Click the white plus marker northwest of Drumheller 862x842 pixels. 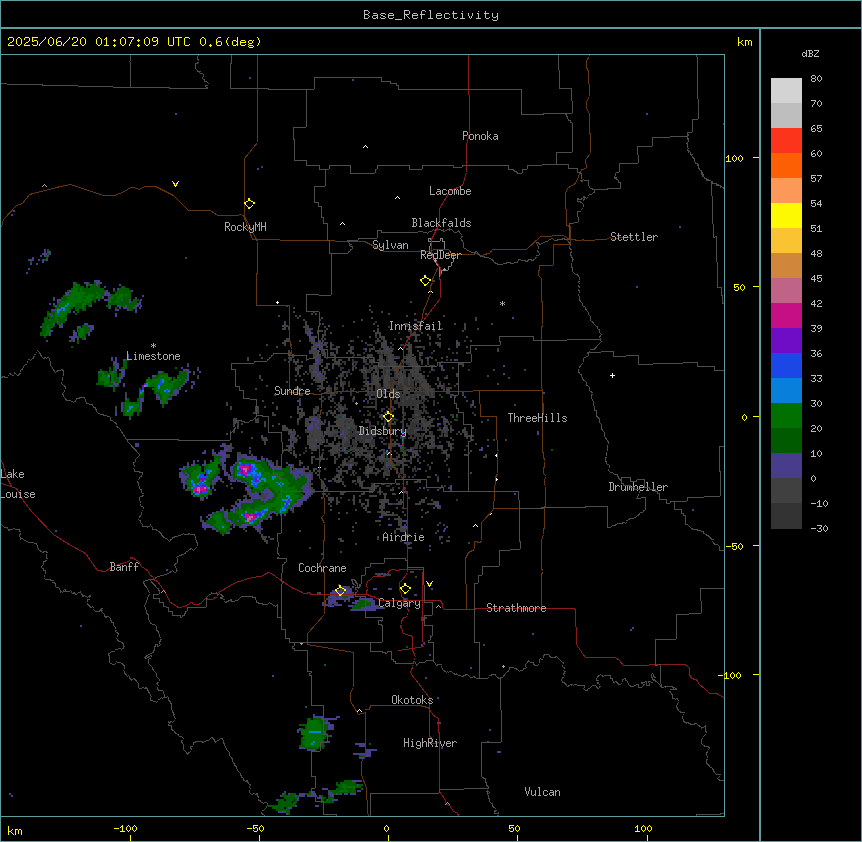point(612,375)
